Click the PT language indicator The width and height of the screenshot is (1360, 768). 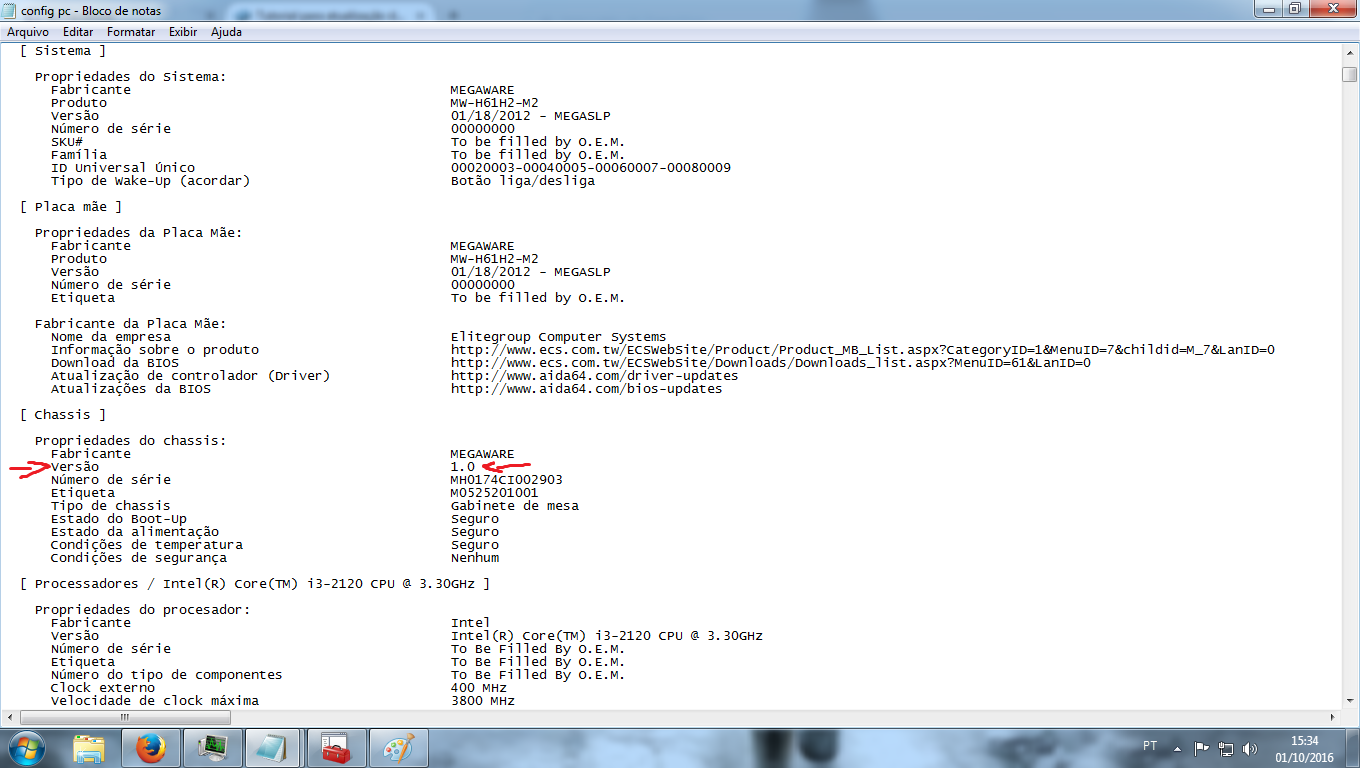1150,746
